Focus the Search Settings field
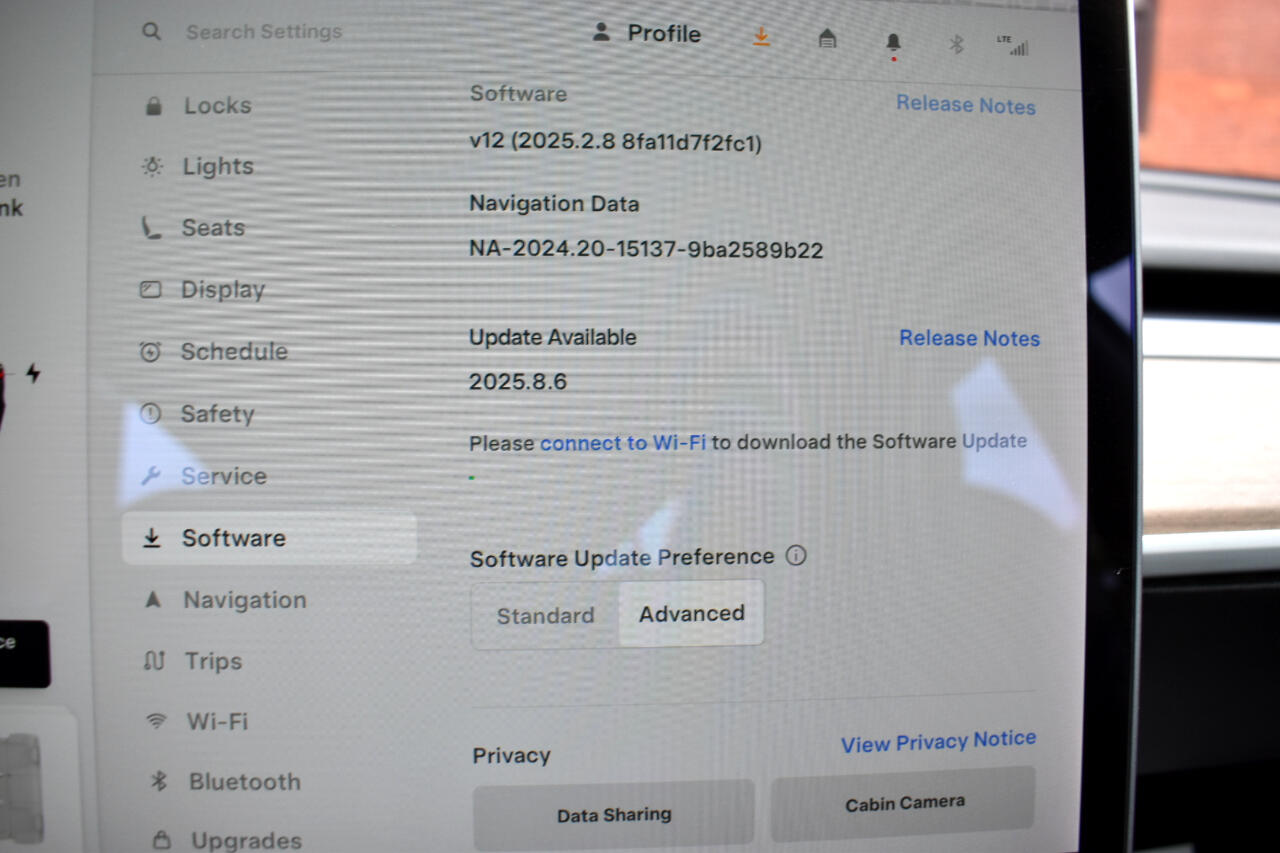Viewport: 1280px width, 853px height. click(x=264, y=32)
